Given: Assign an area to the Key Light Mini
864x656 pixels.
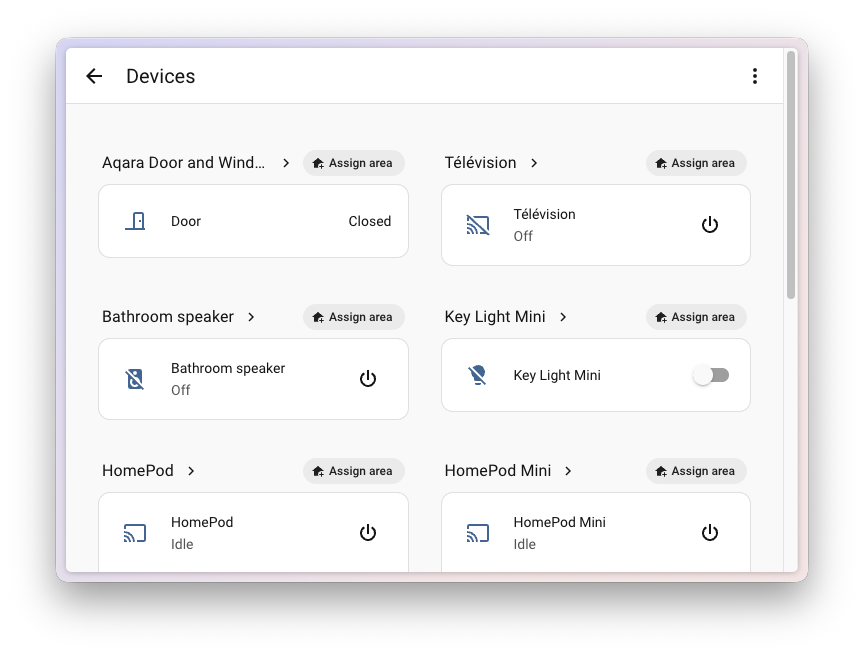Looking at the screenshot, I should point(696,316).
